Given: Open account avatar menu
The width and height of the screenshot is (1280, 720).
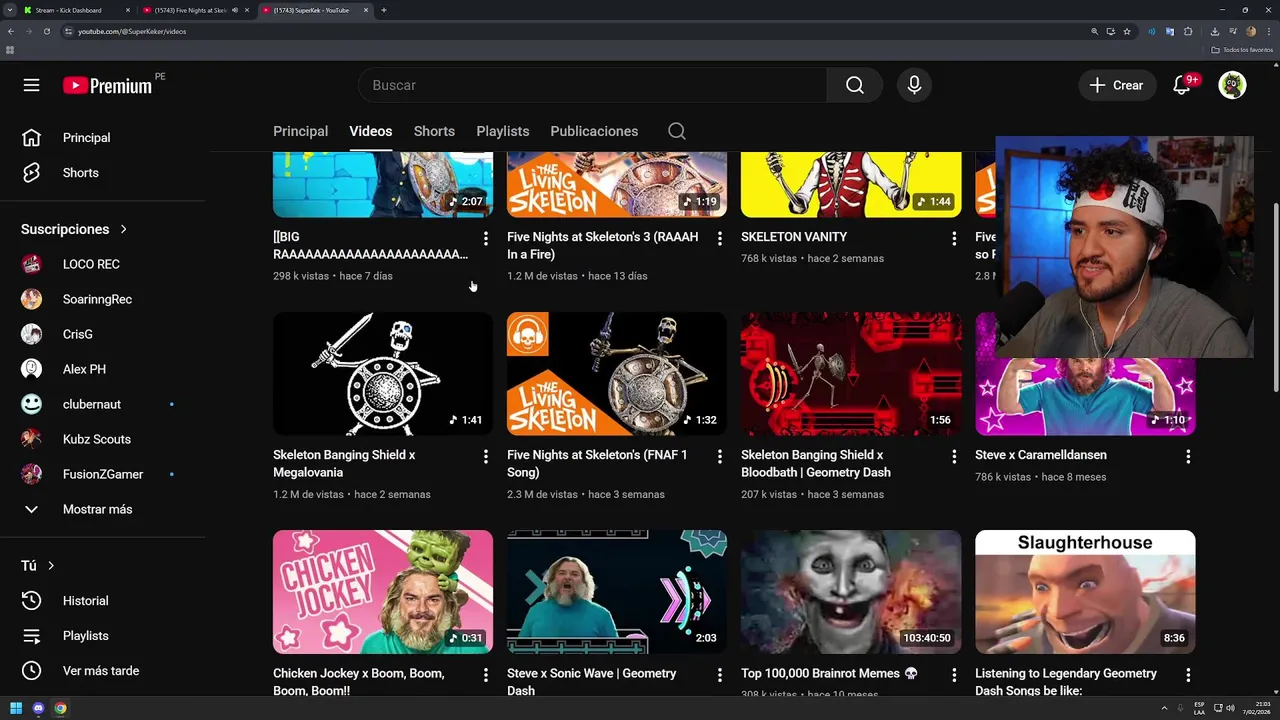Looking at the screenshot, I should point(1232,85).
